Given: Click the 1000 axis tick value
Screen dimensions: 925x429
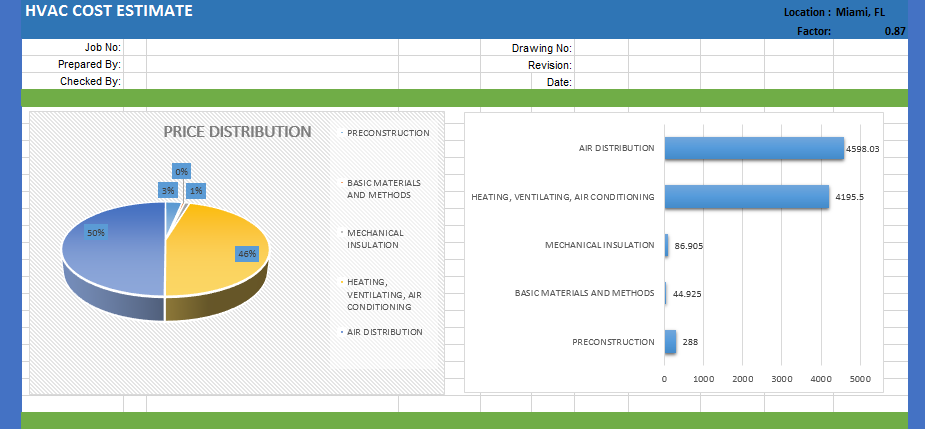Looking at the screenshot, I should click(704, 379).
